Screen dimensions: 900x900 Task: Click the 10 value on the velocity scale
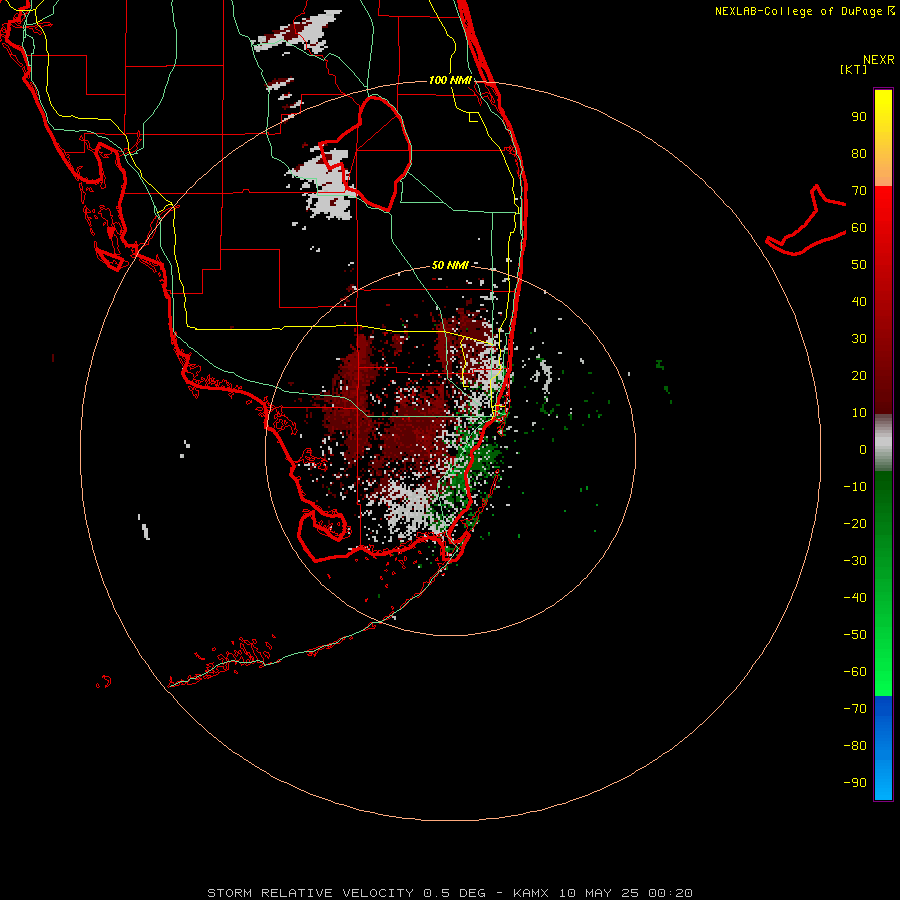[x=859, y=413]
